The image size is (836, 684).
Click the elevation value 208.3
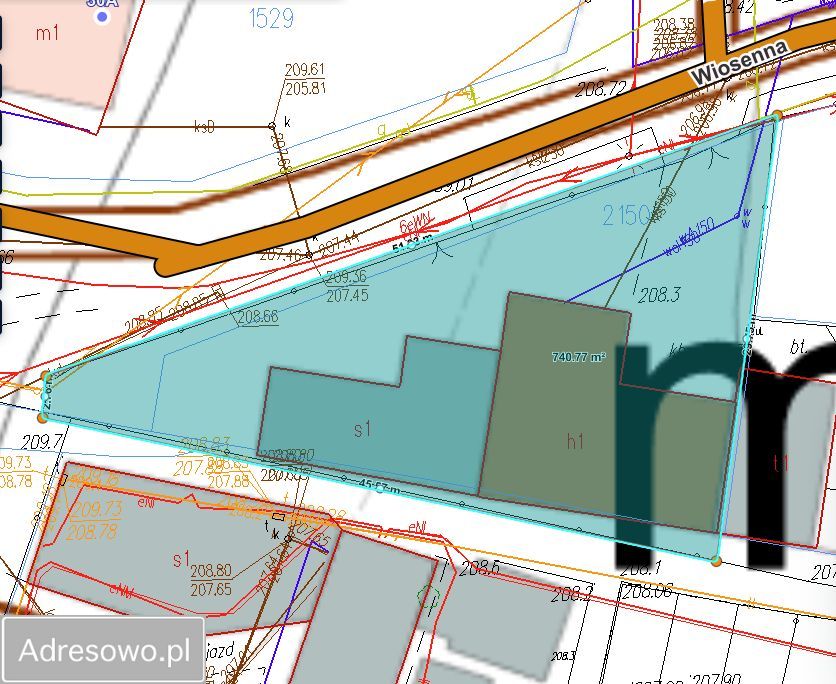(x=659, y=294)
